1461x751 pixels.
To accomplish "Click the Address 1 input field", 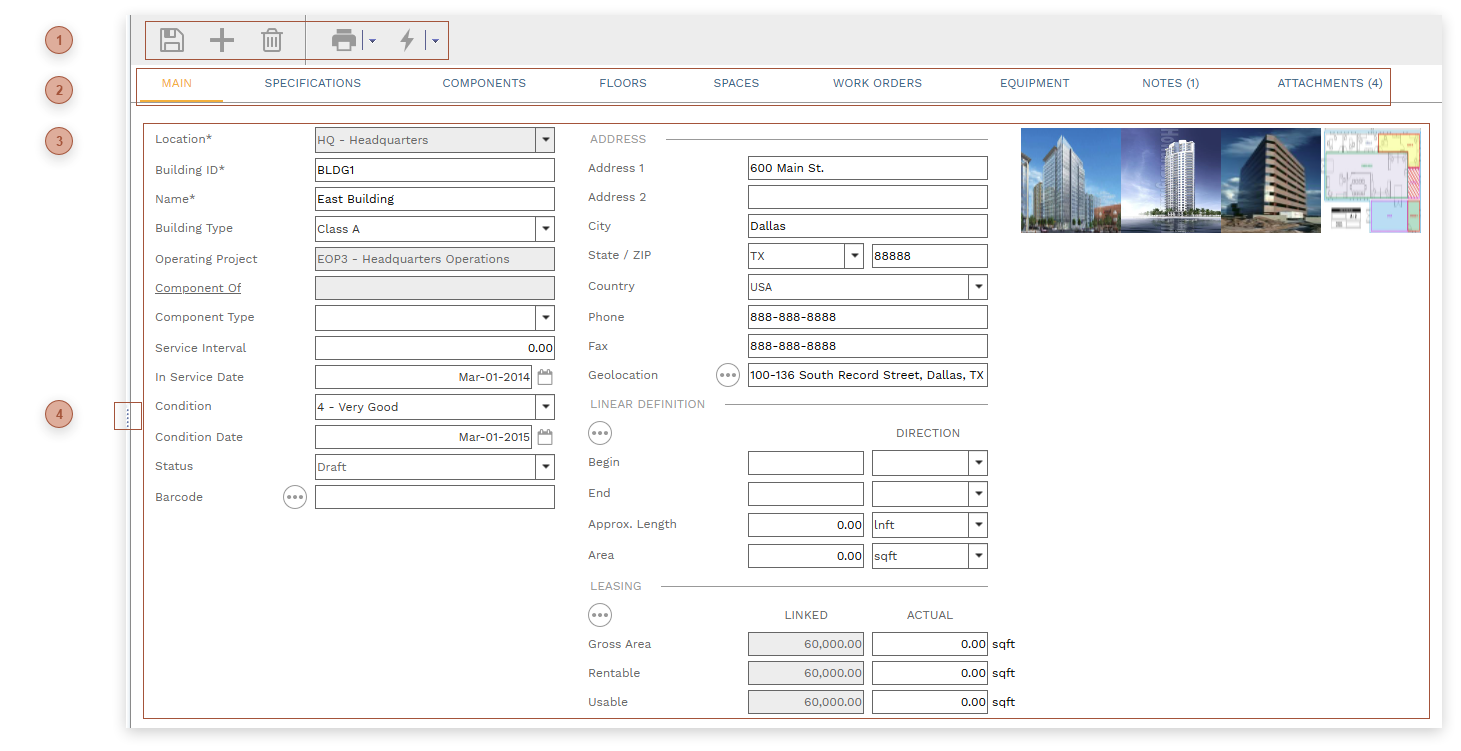I will [867, 168].
